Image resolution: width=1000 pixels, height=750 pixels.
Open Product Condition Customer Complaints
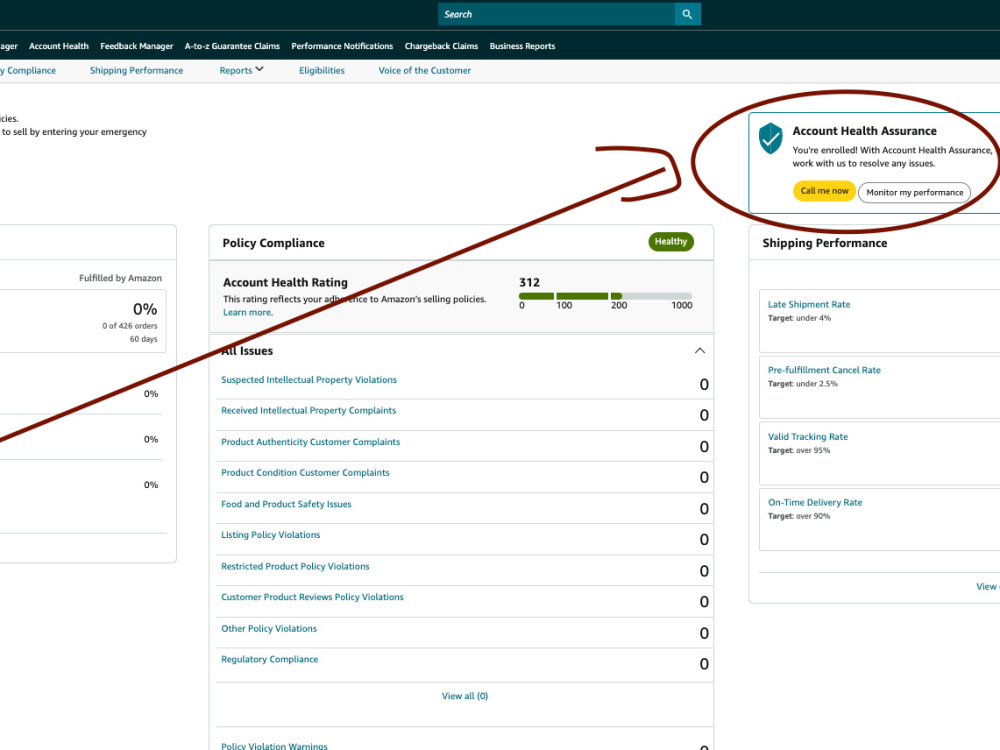tap(305, 473)
